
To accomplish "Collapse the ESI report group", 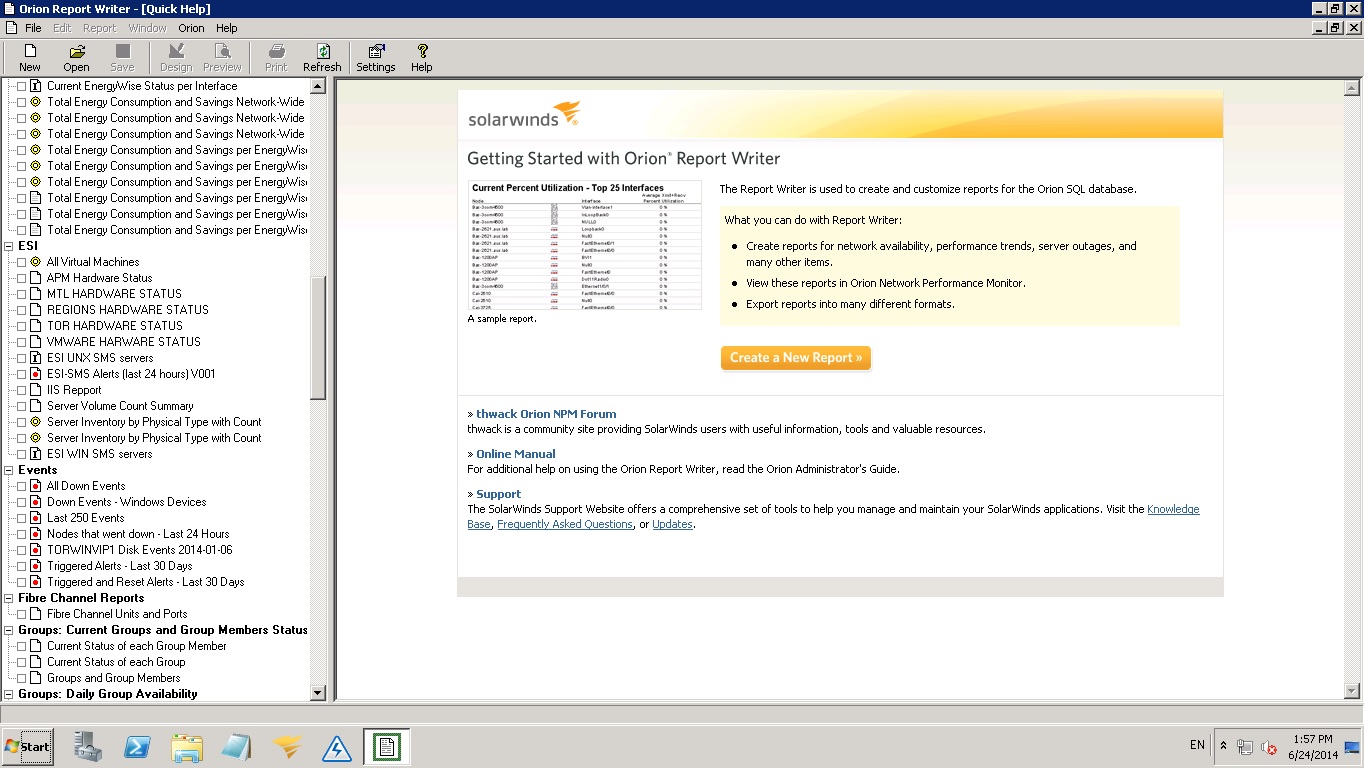I will 9,246.
